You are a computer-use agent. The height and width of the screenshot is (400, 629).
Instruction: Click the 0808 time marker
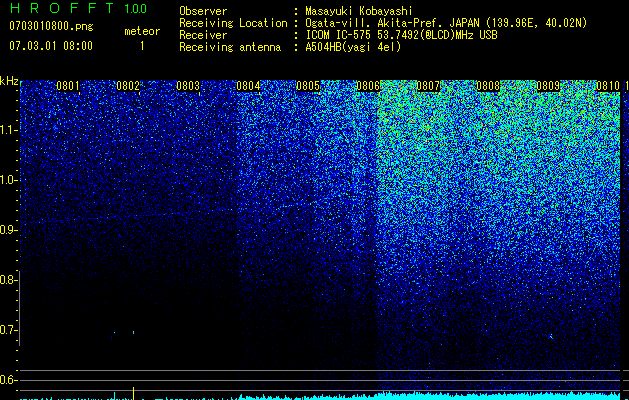coord(488,86)
